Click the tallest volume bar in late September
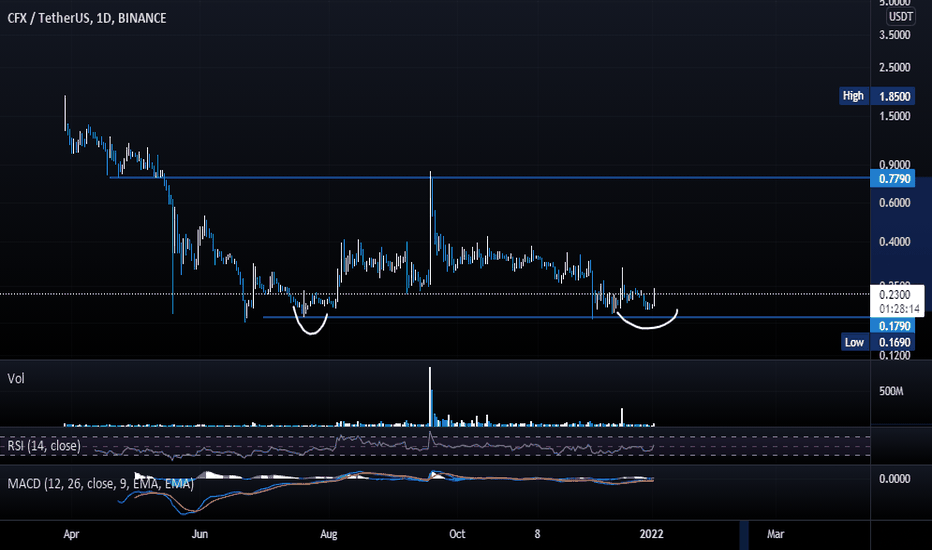 430,397
